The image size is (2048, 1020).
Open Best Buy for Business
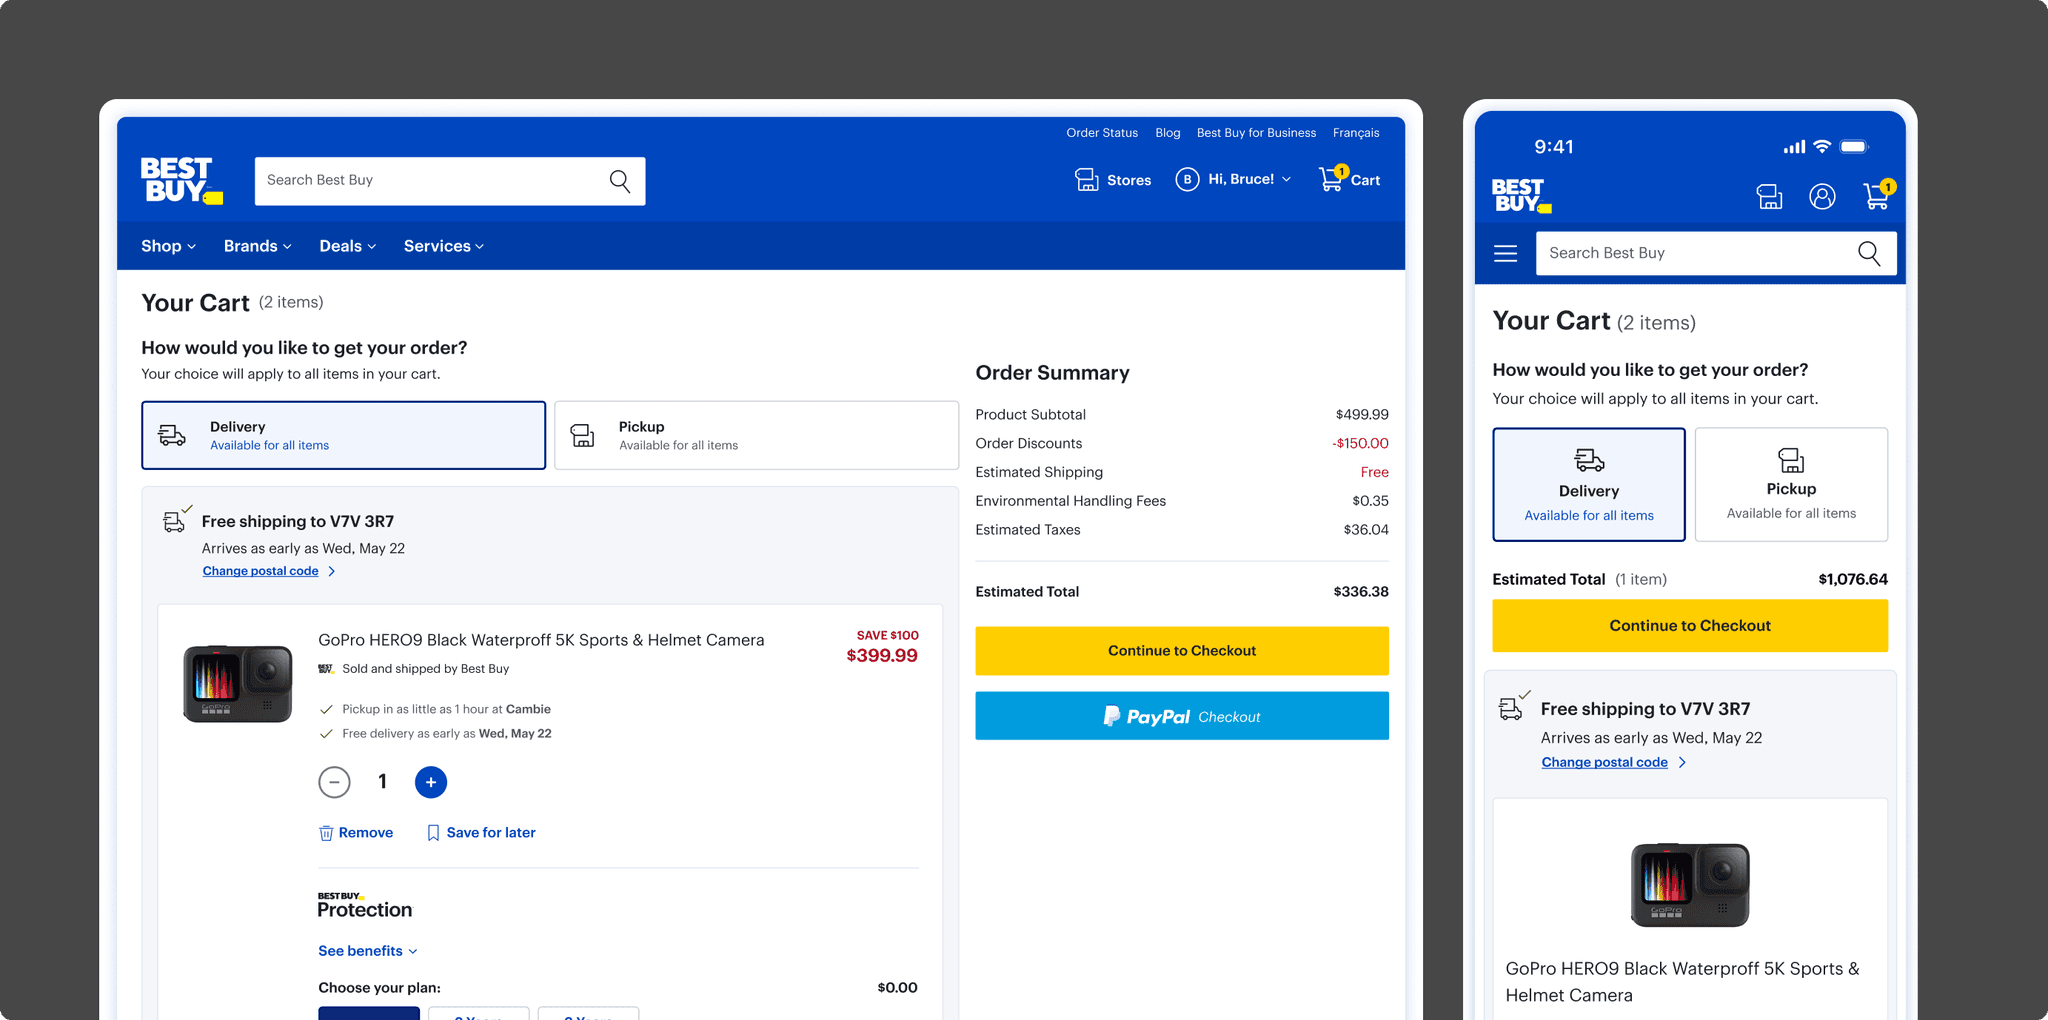click(1256, 133)
